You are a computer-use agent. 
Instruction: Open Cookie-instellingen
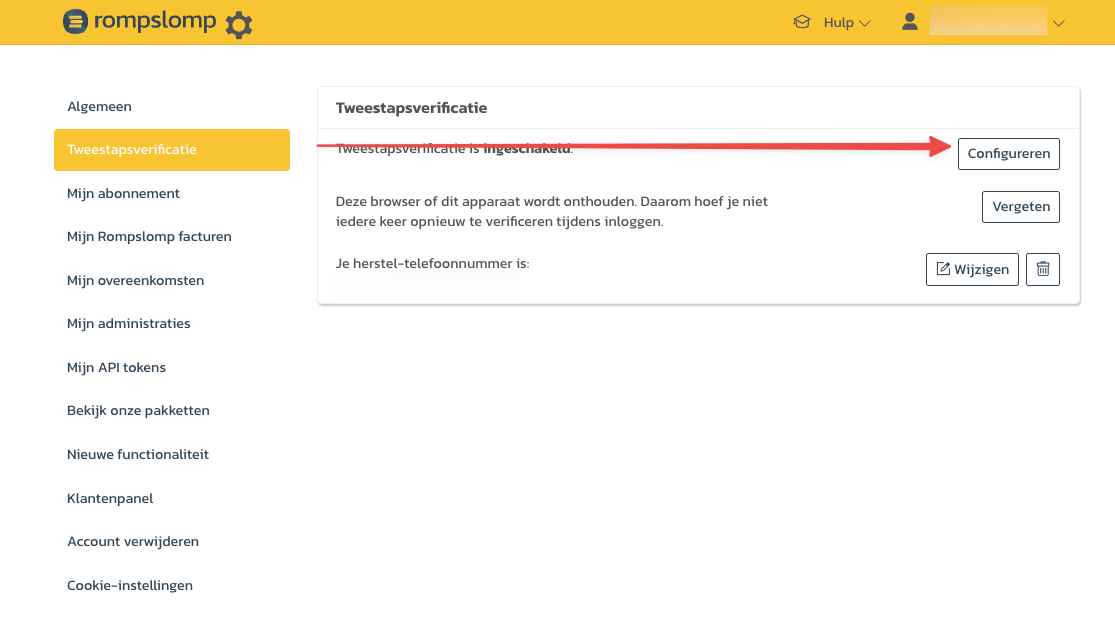[x=130, y=585]
